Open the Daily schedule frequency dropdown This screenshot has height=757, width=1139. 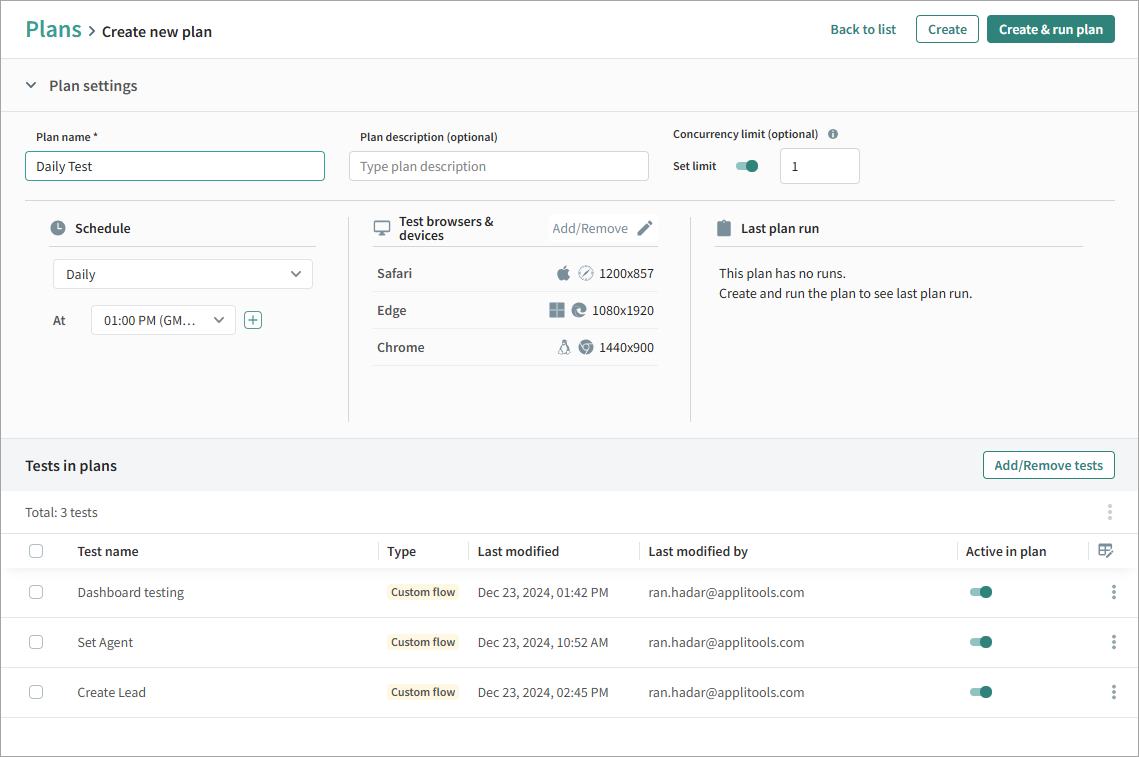tap(183, 274)
